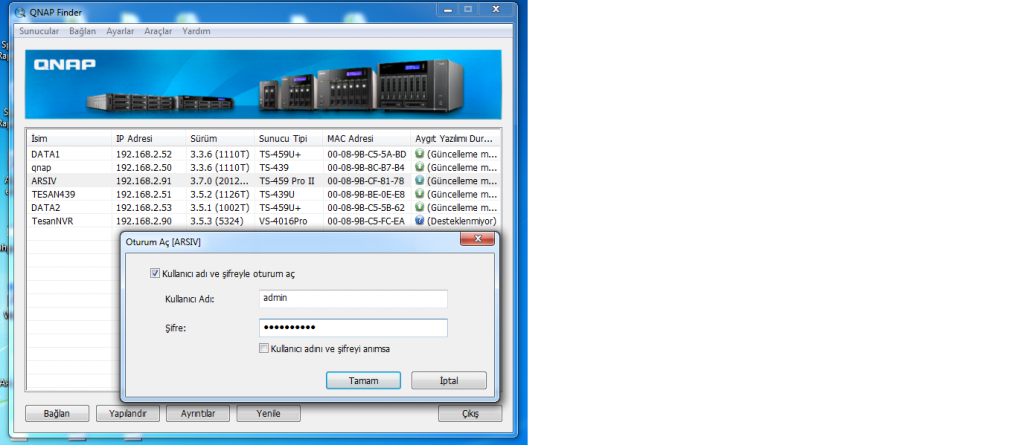Click the firmware status icon for DATA1

(420, 154)
